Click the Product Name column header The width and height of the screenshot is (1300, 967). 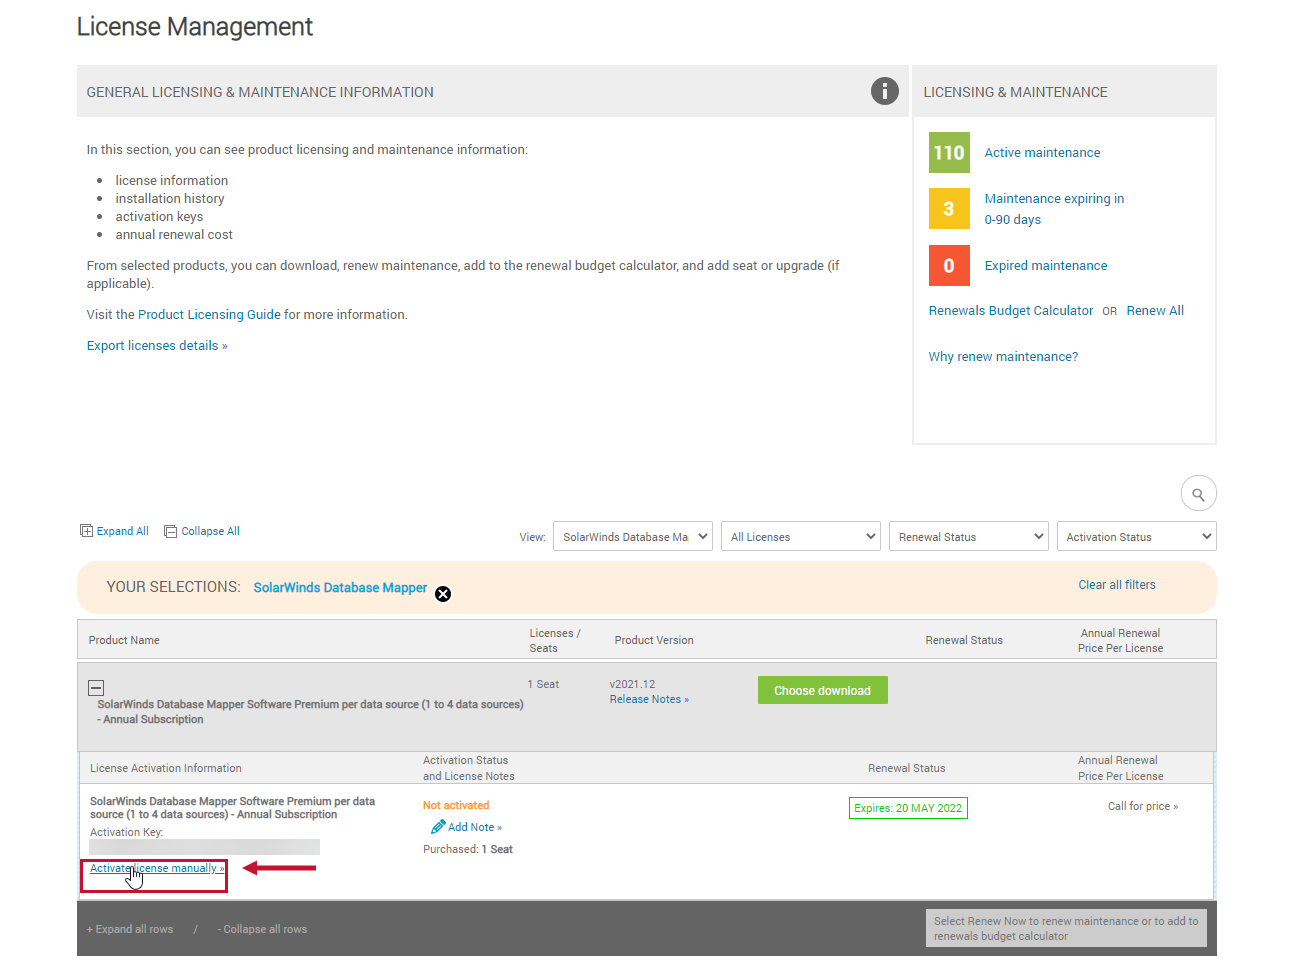(x=124, y=640)
